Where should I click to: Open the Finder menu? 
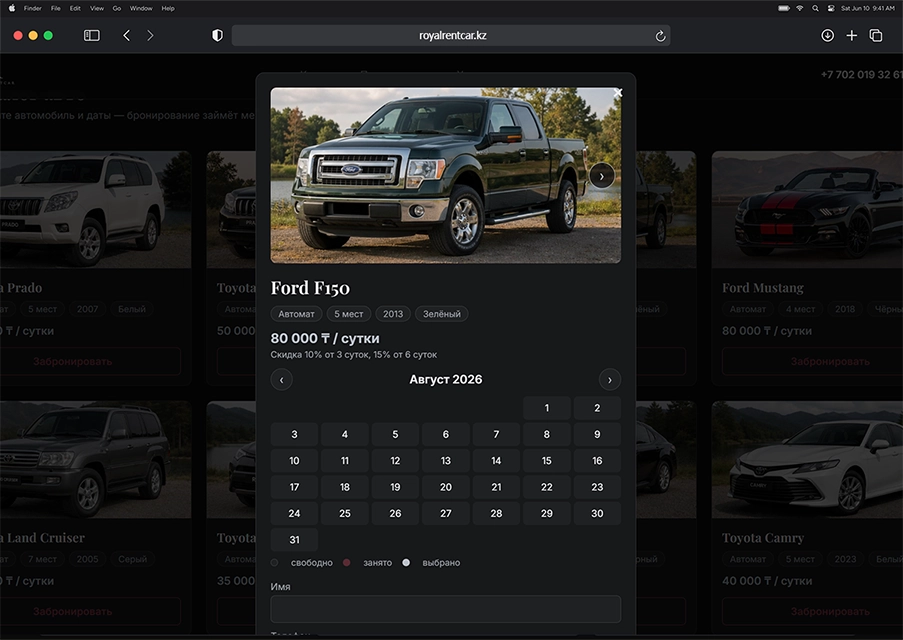[x=32, y=8]
